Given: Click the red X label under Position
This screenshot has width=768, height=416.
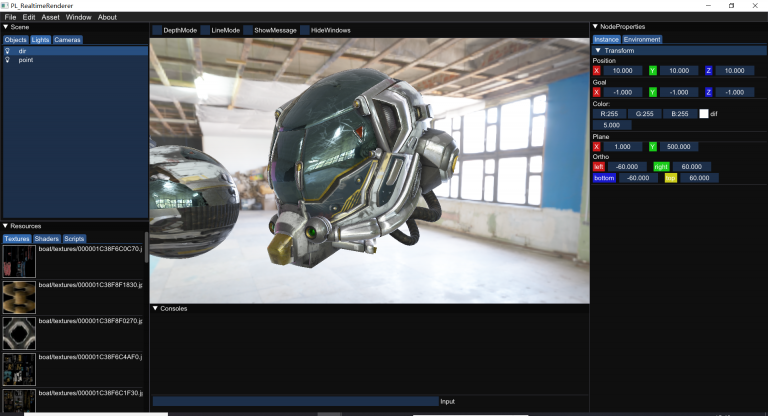Looking at the screenshot, I should (597, 71).
